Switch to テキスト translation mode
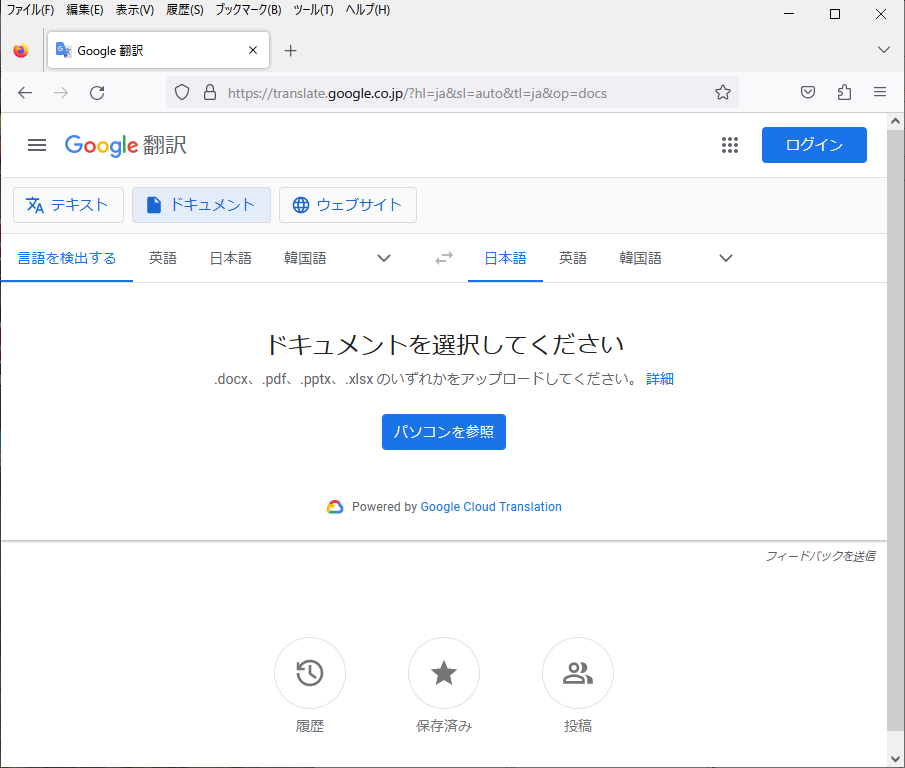905x768 pixels. pos(68,205)
